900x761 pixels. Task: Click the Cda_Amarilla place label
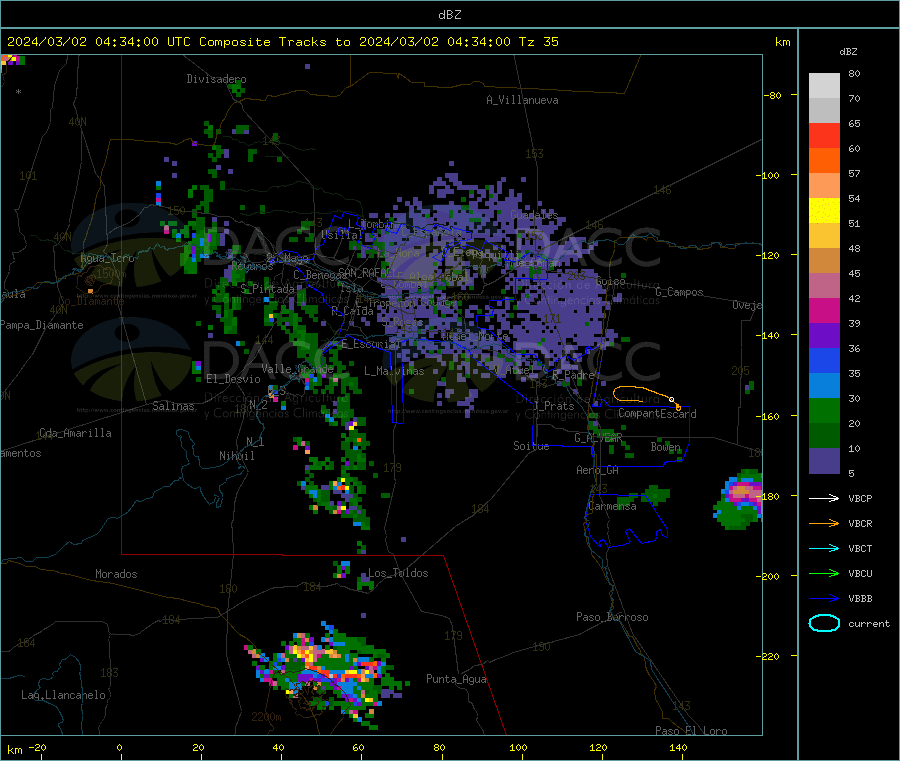(75, 433)
